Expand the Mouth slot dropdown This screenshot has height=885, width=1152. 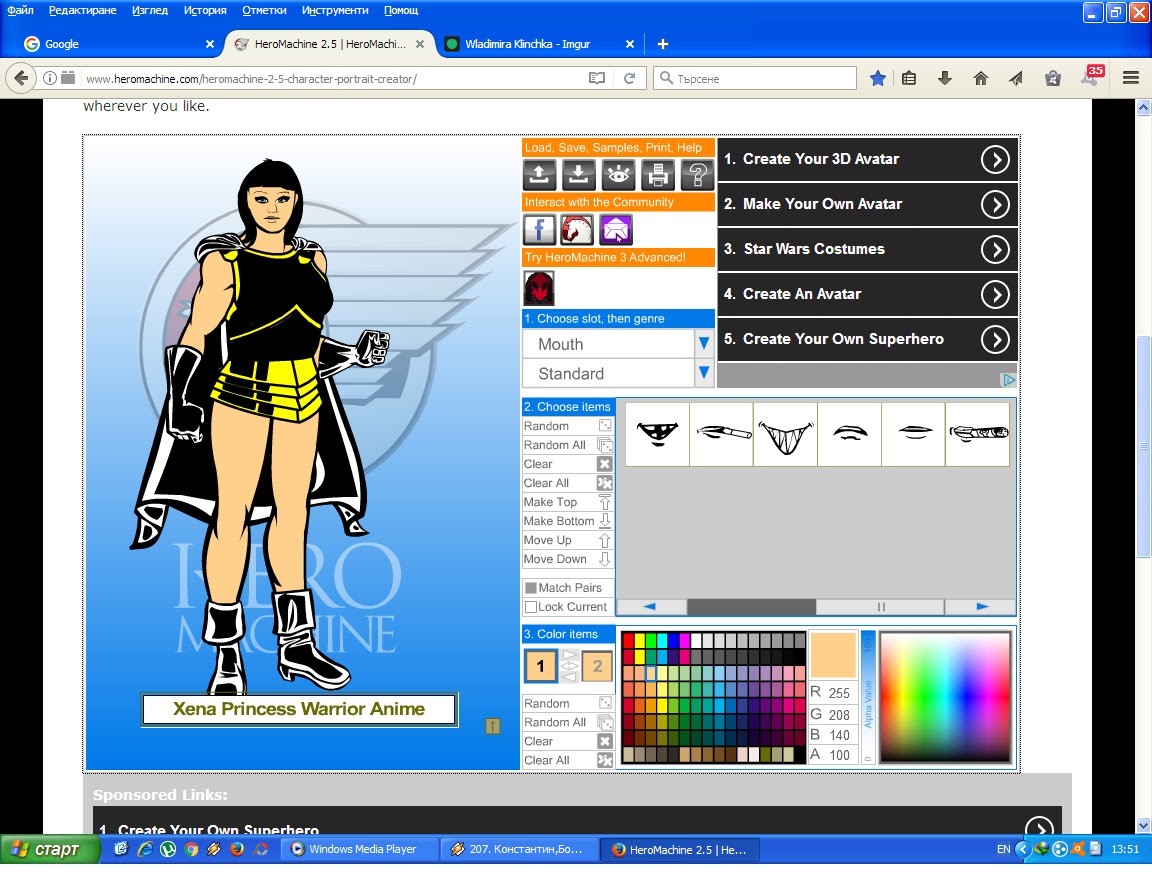tap(703, 344)
